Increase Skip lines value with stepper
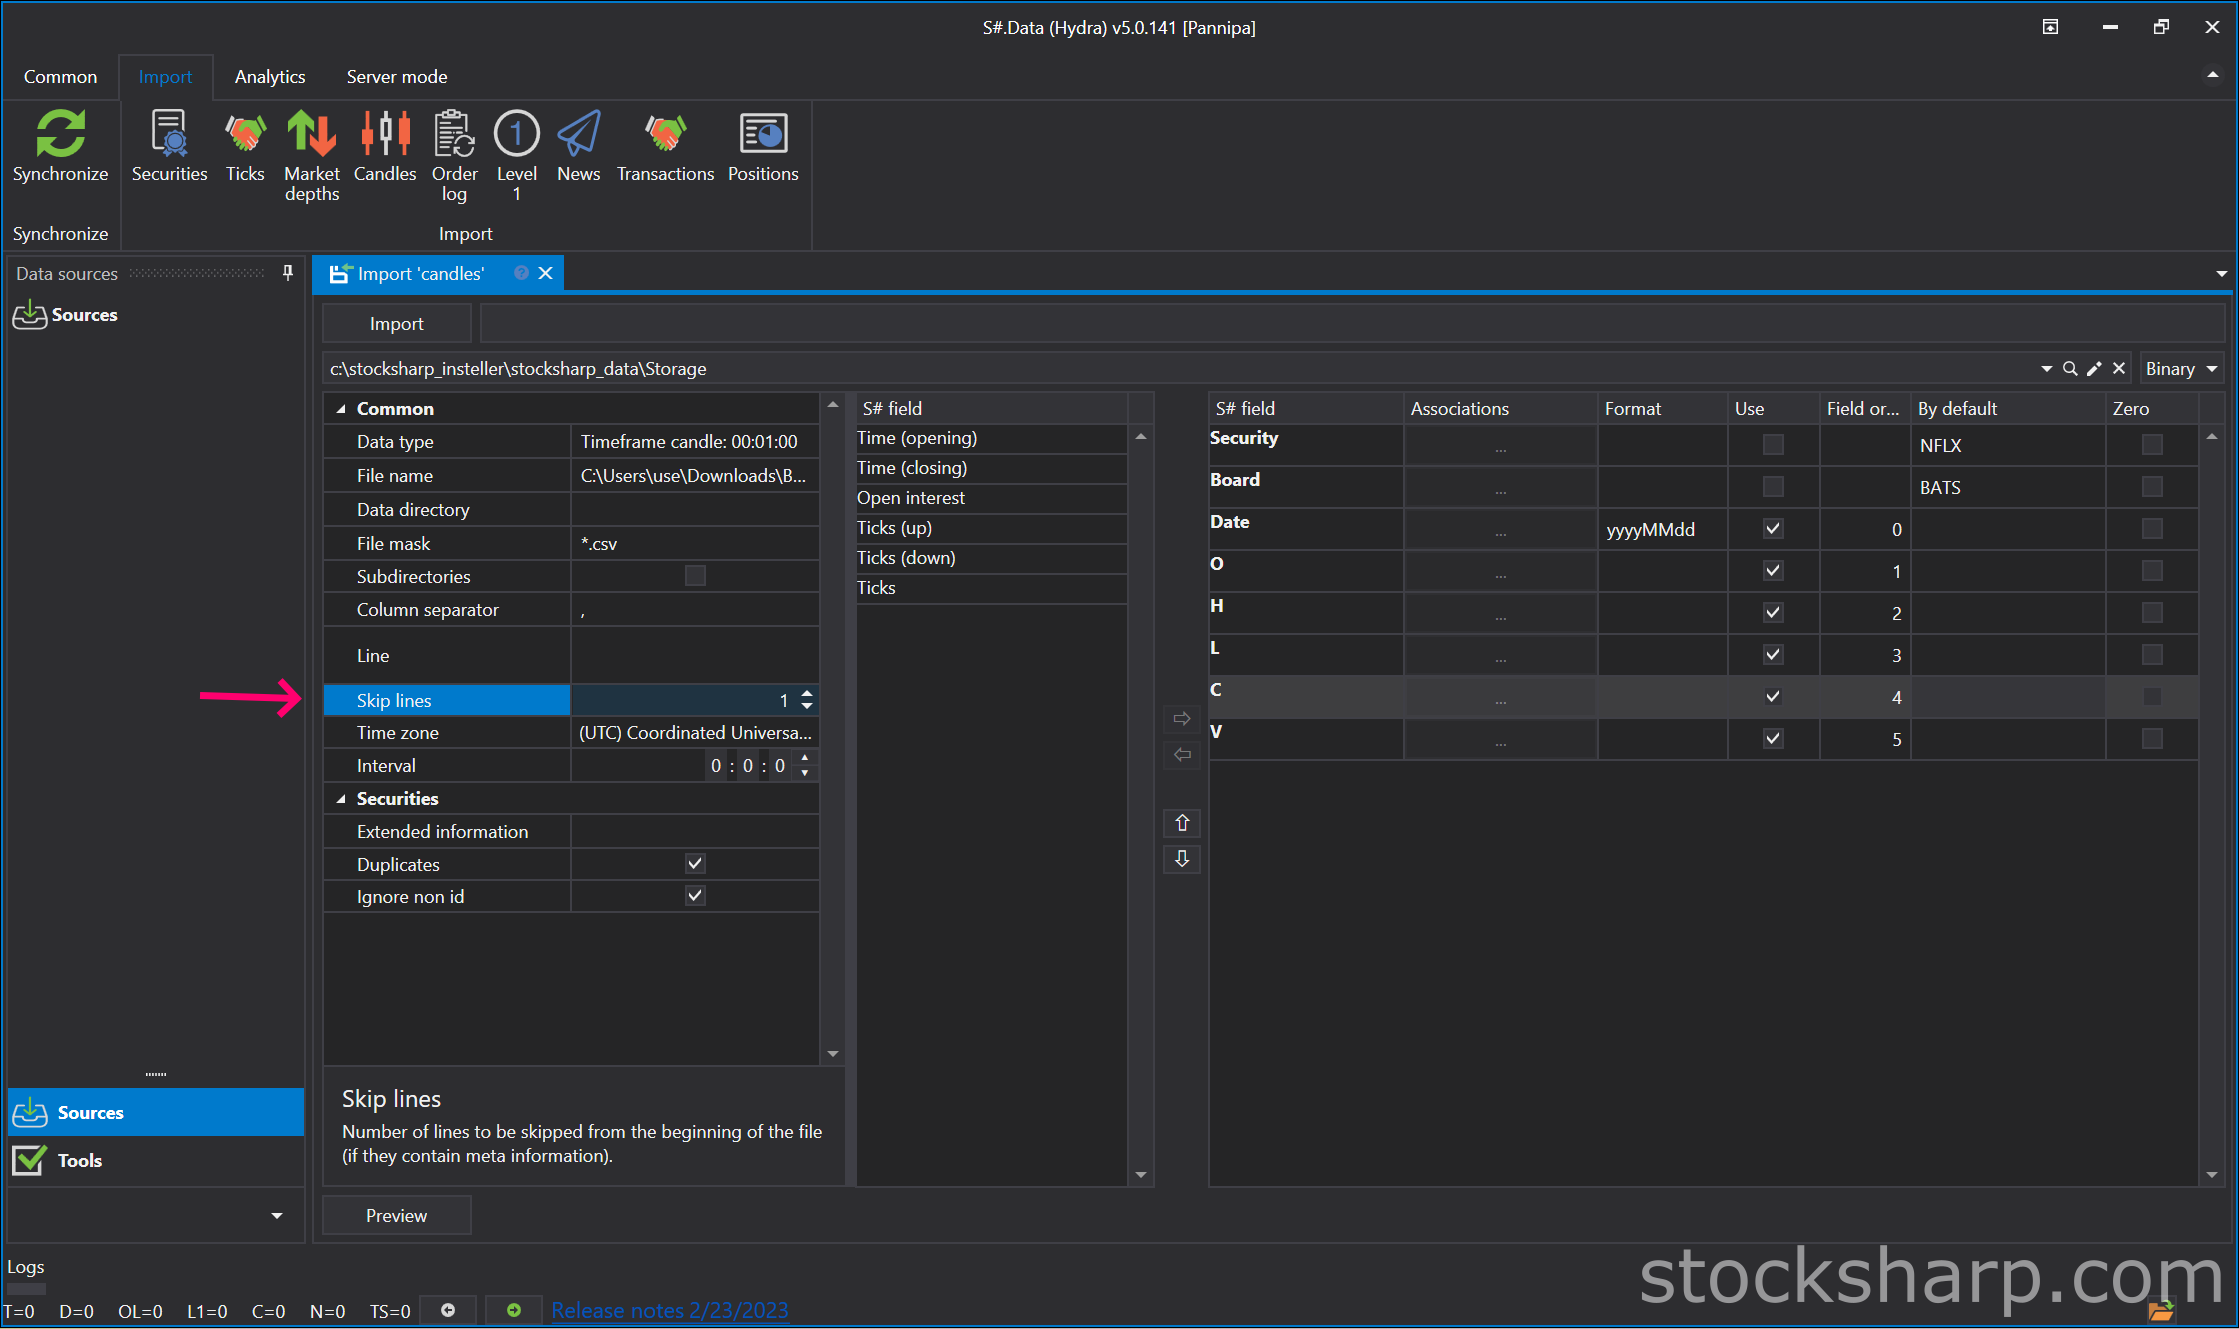The image size is (2239, 1329). click(807, 694)
